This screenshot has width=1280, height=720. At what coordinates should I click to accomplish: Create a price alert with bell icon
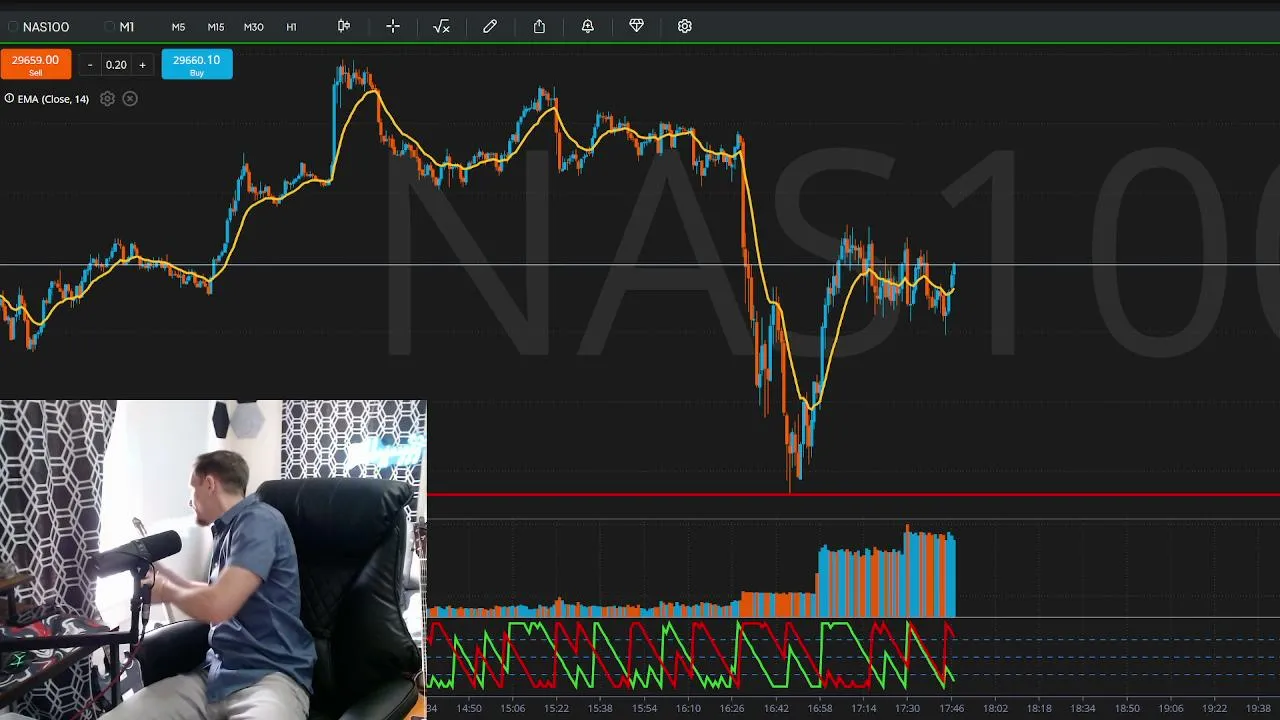click(588, 26)
